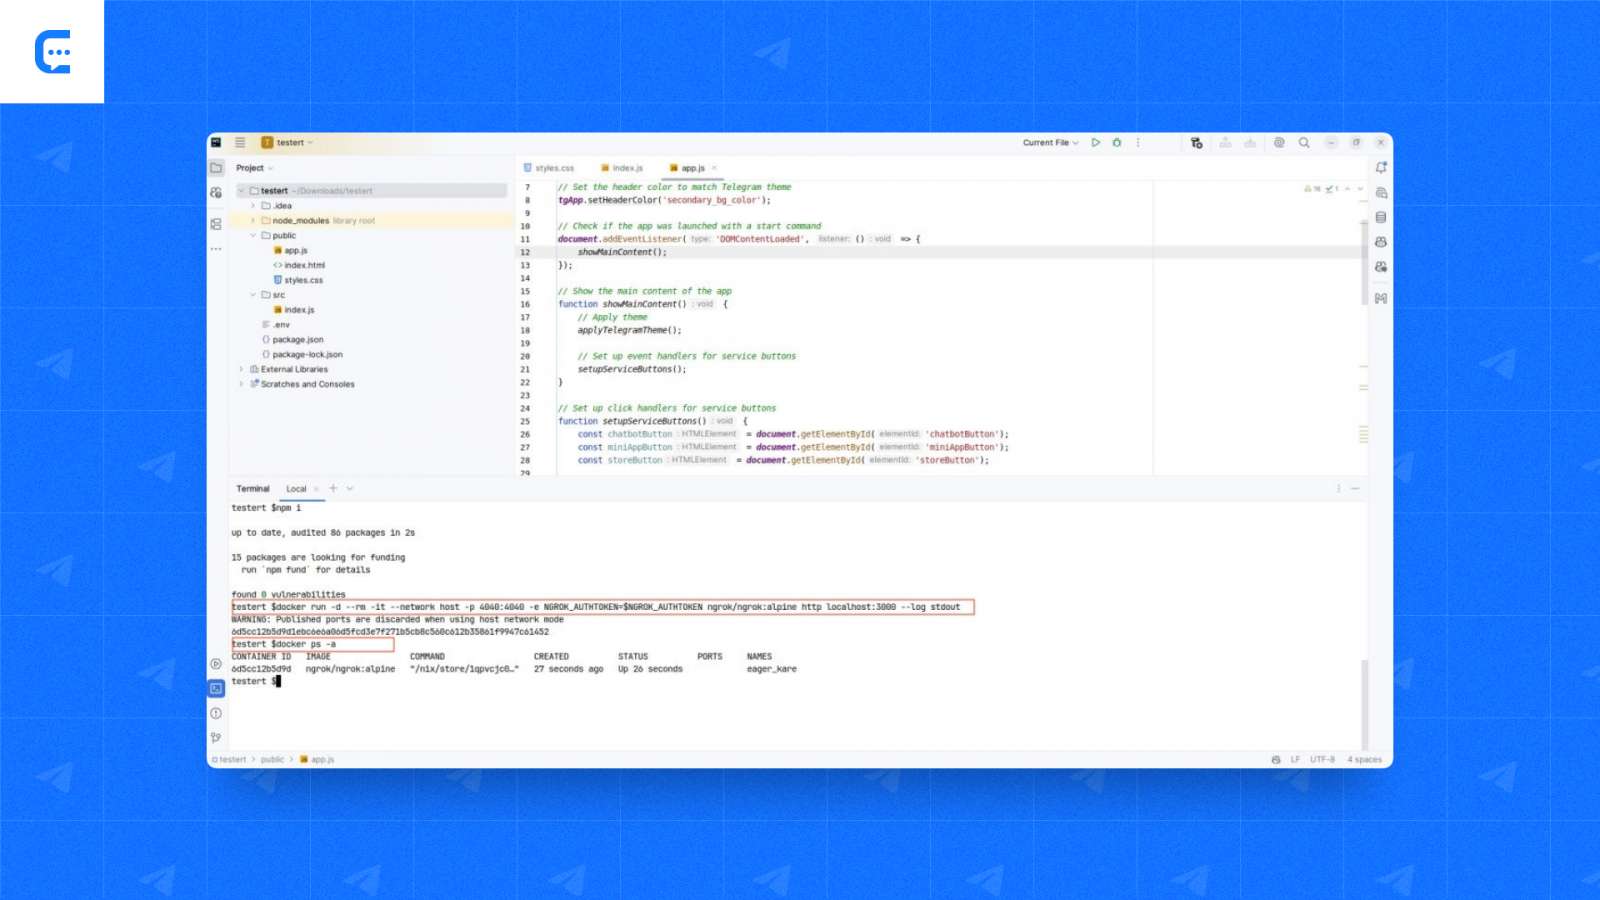Open the Project view selector dropdown
Viewport: 1600px width, 900px height.
tap(255, 168)
